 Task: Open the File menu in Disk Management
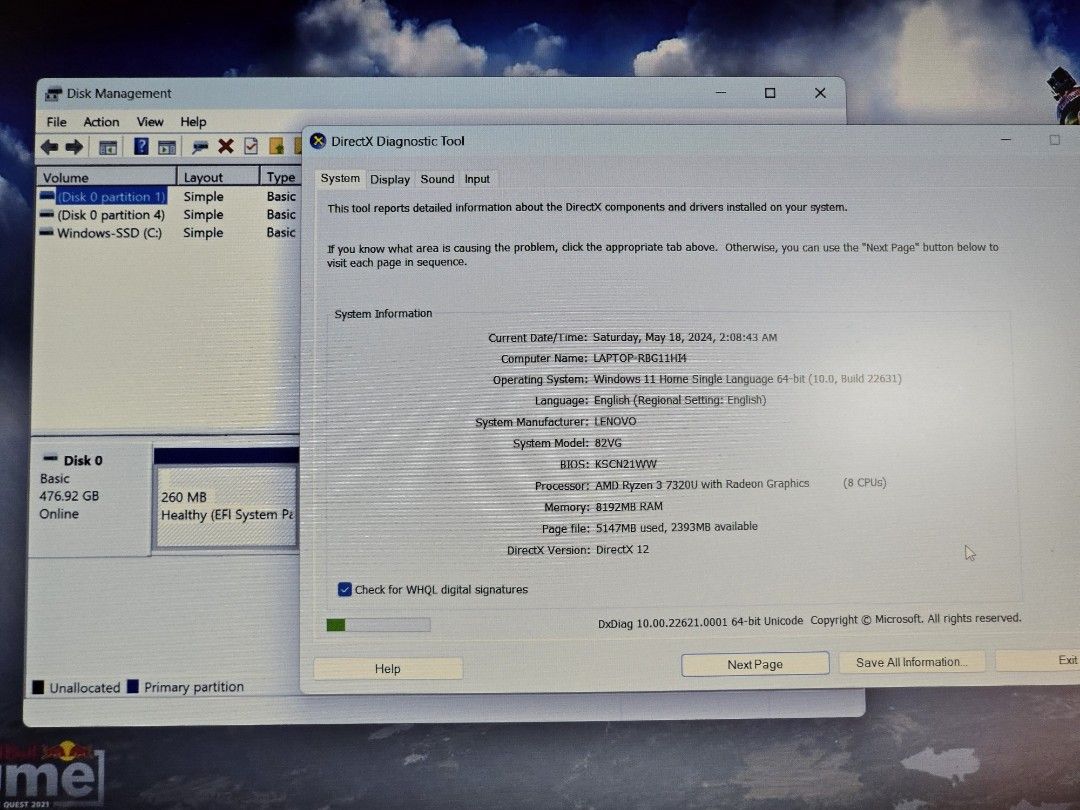point(57,122)
